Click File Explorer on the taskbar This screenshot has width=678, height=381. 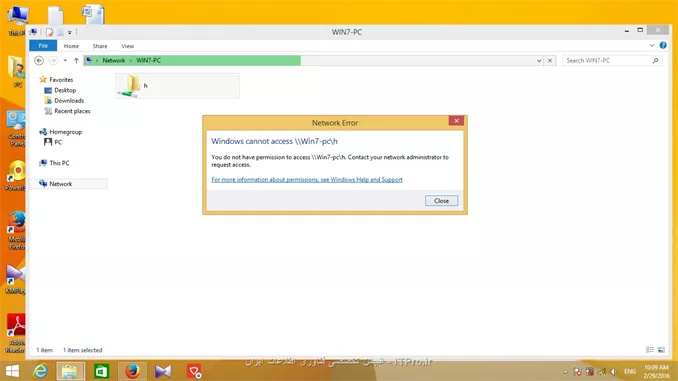point(70,371)
